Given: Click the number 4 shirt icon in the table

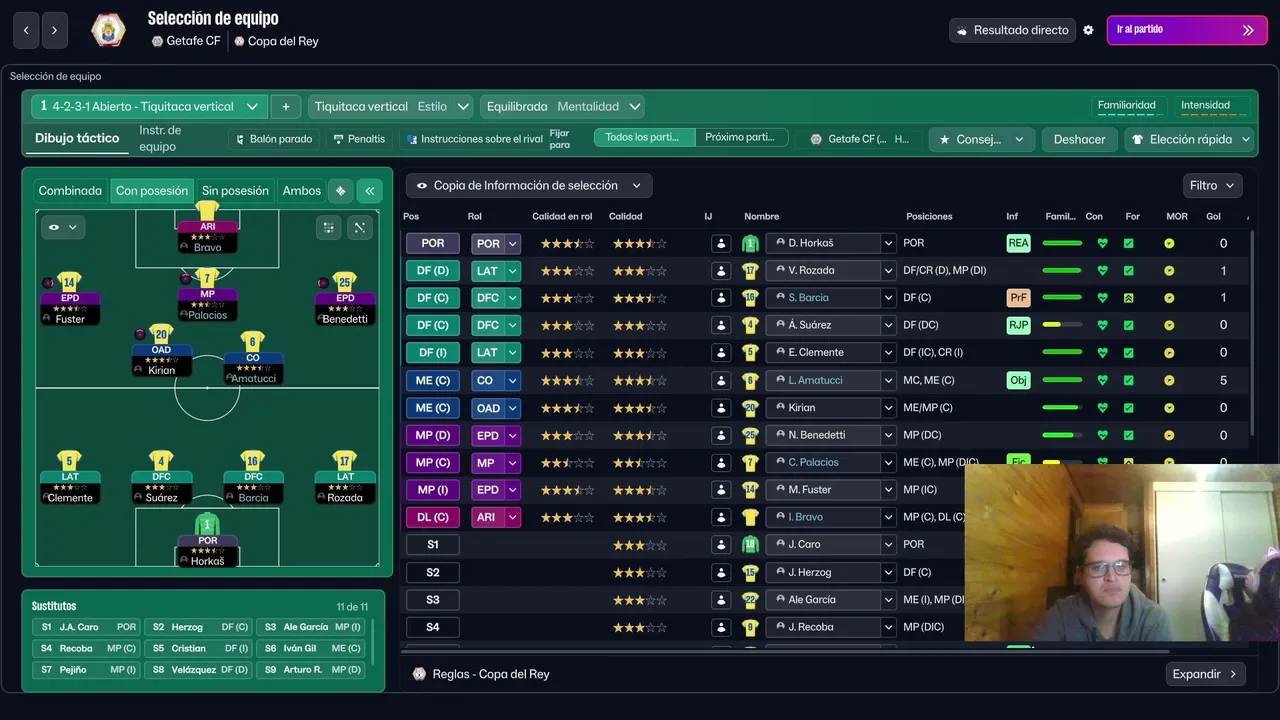Looking at the screenshot, I should coord(750,325).
